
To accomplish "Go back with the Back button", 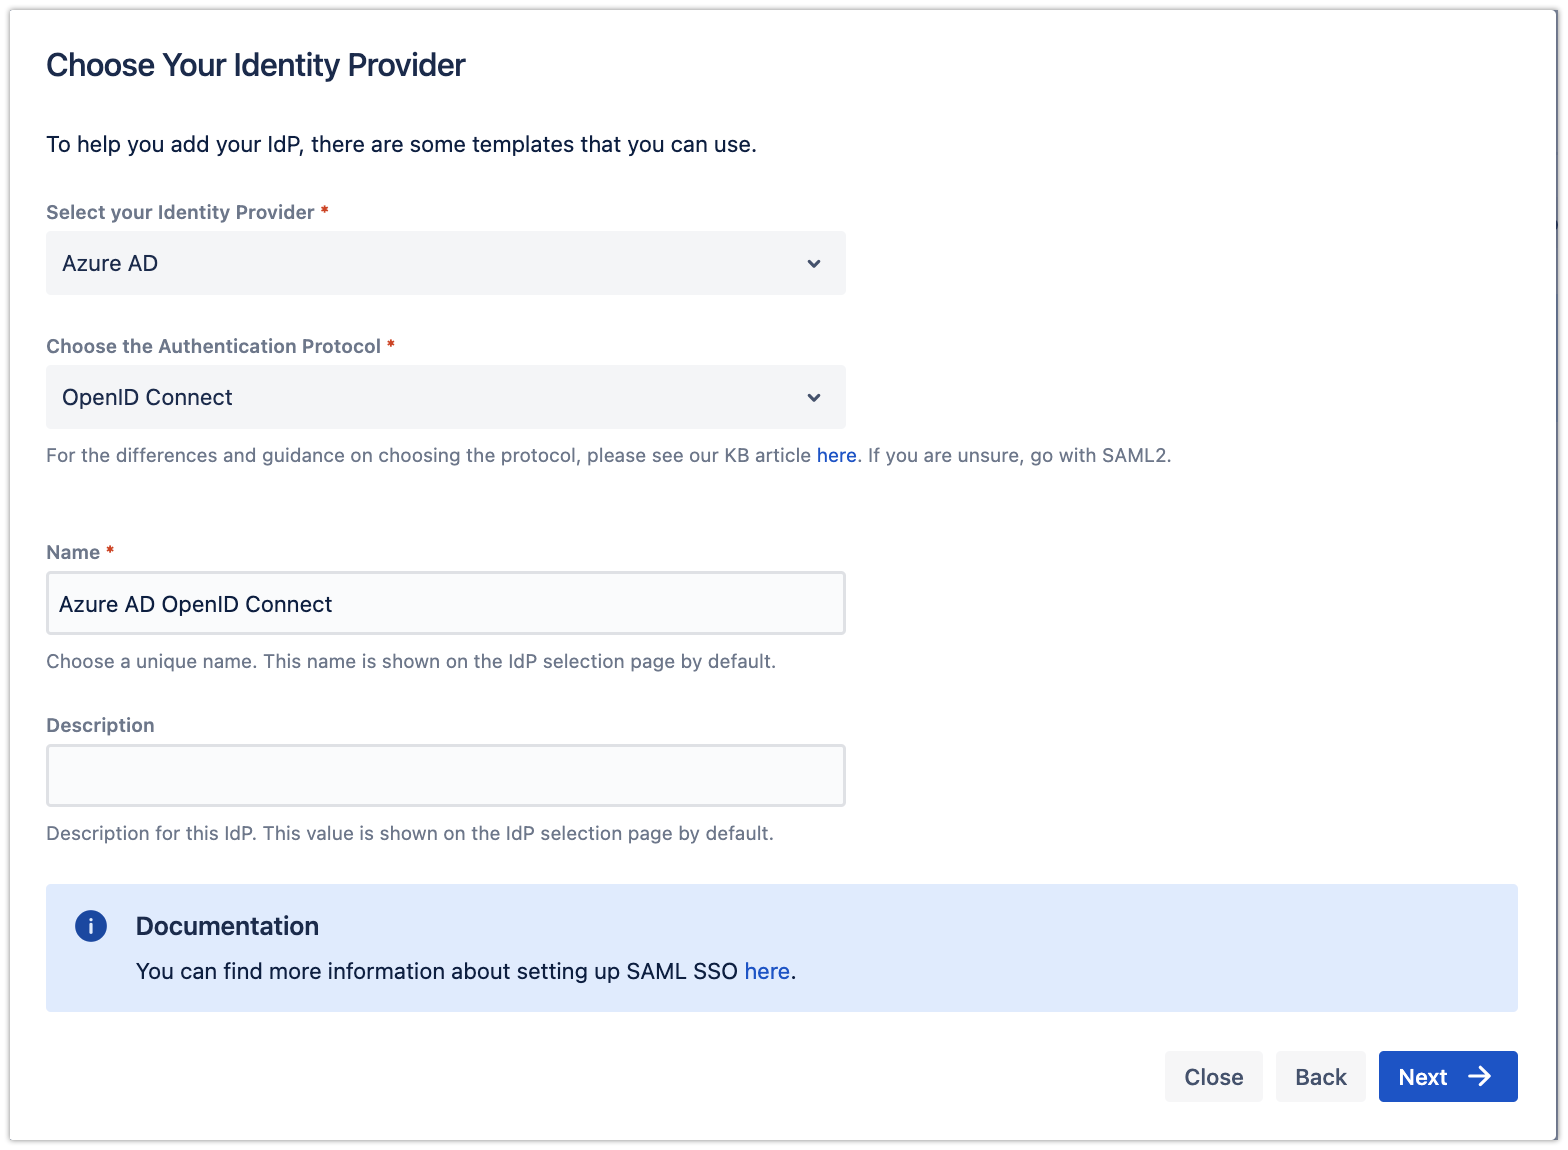I will 1320,1077.
